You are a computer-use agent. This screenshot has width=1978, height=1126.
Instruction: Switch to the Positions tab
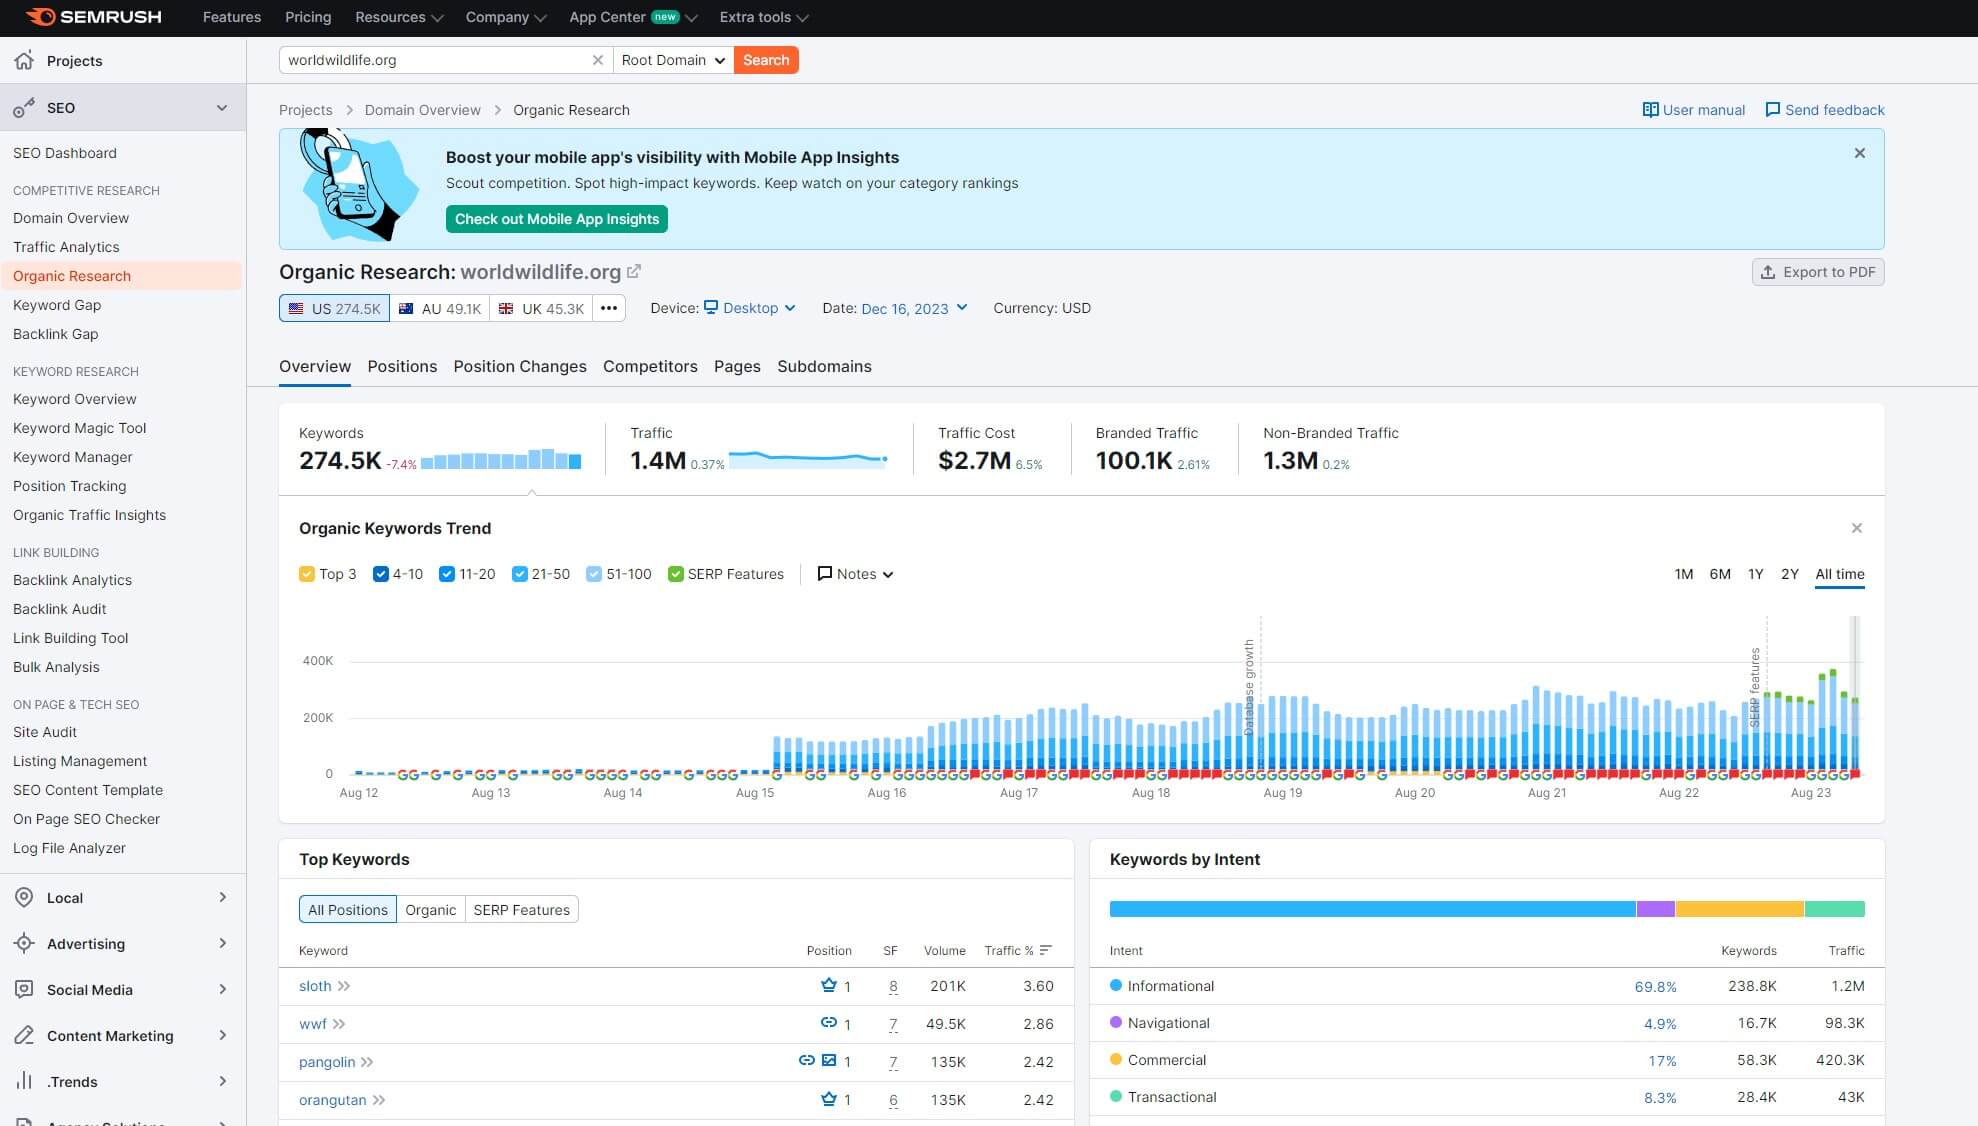pyautogui.click(x=402, y=366)
